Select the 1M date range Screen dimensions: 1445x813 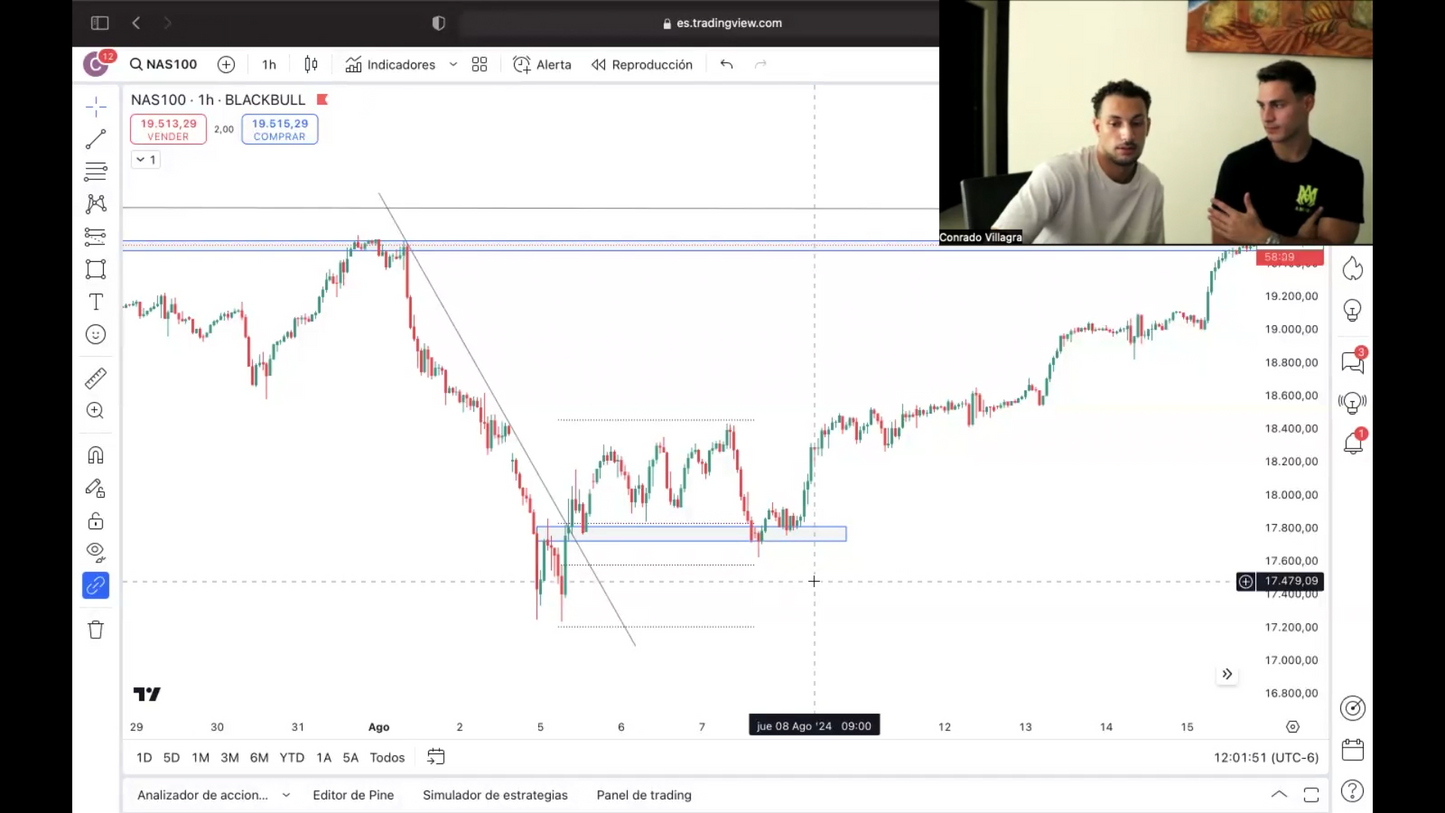coord(200,757)
